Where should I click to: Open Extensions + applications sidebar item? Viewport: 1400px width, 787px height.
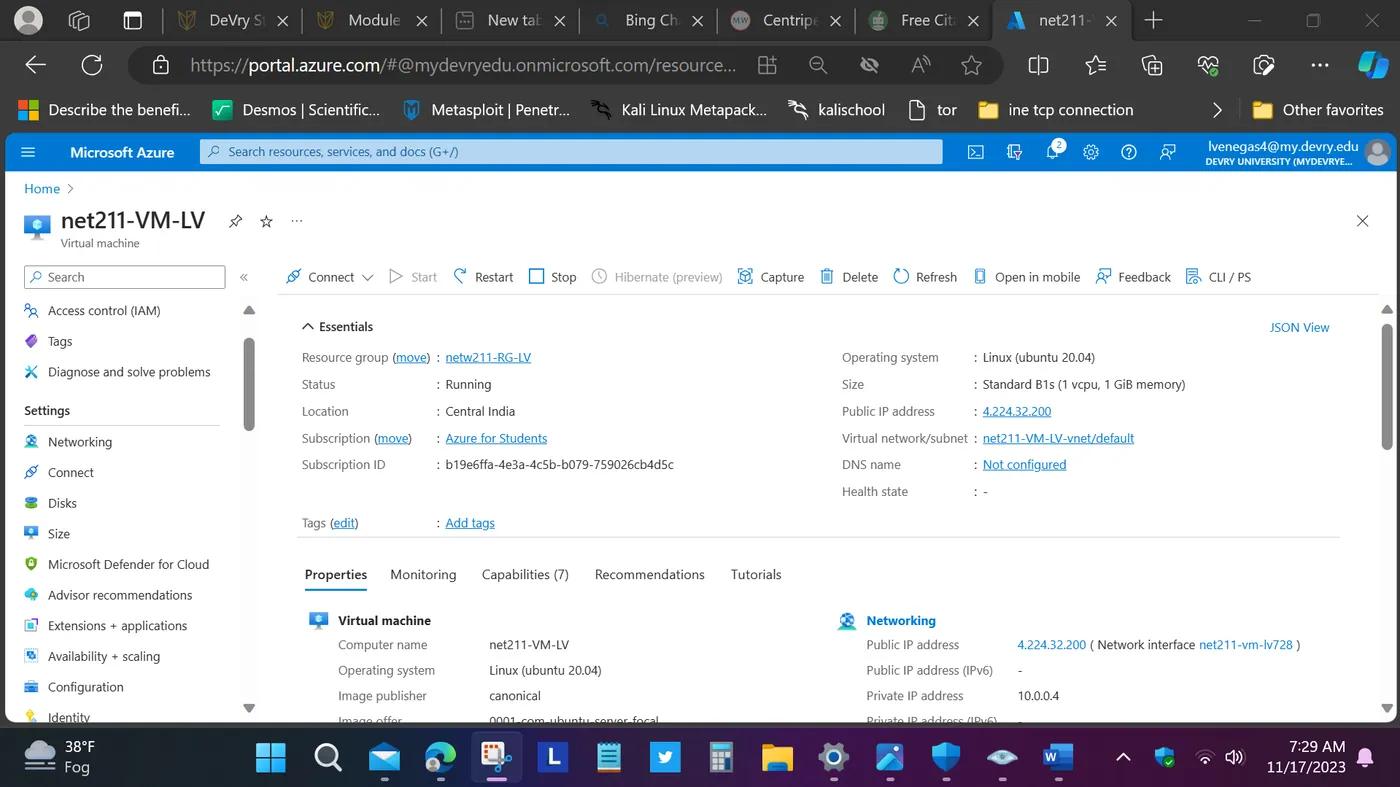117,626
